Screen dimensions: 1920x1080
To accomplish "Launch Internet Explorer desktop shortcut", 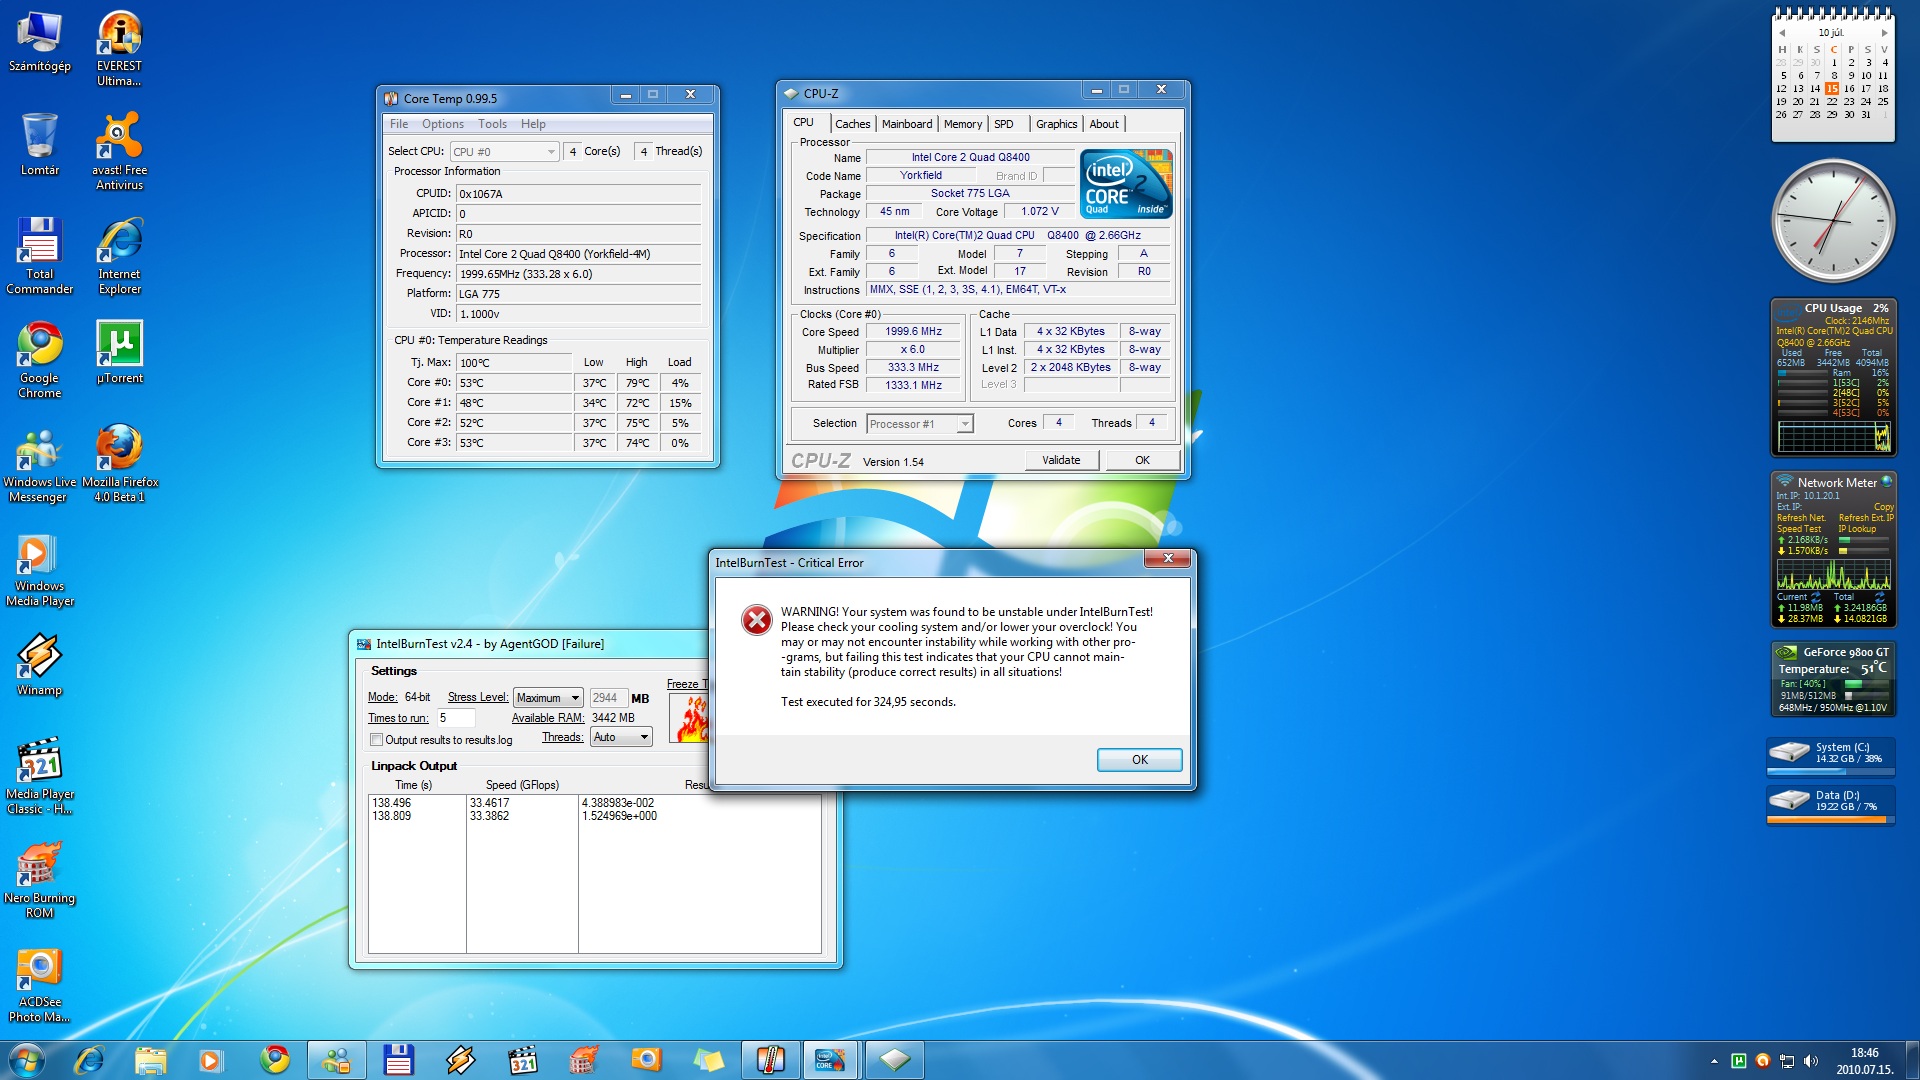I will [x=119, y=255].
